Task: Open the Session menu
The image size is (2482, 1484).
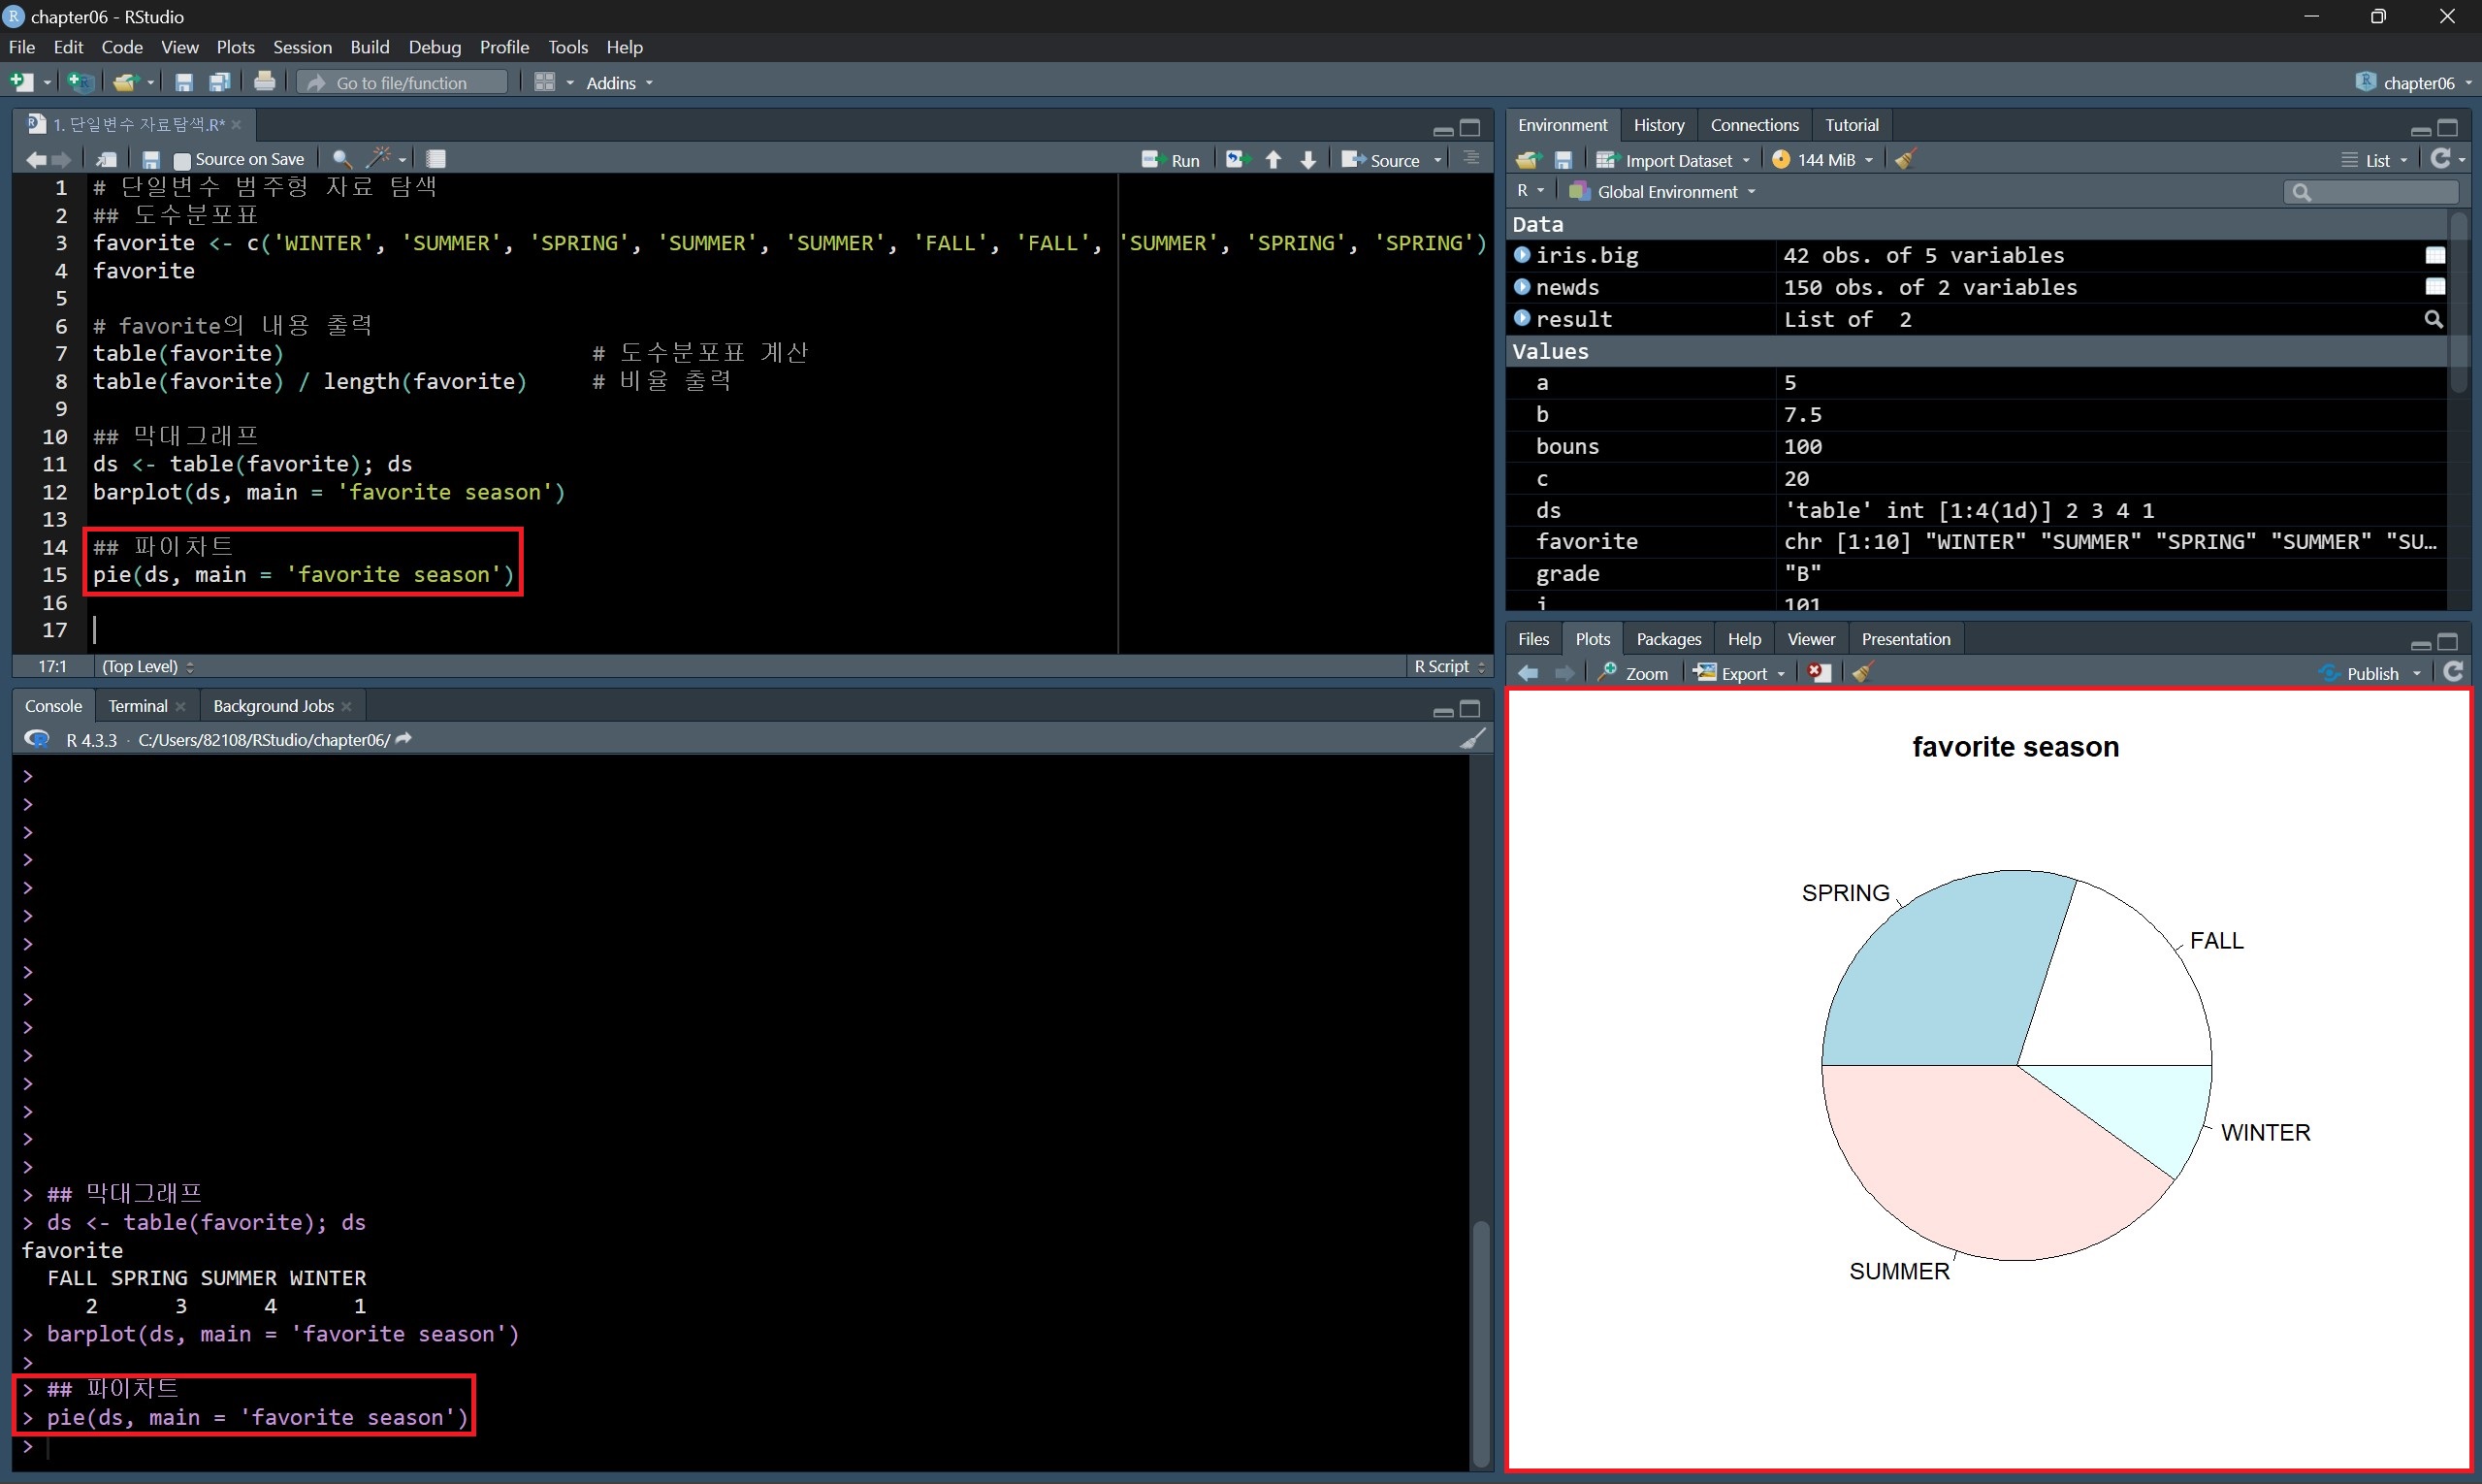Action: pos(302,47)
